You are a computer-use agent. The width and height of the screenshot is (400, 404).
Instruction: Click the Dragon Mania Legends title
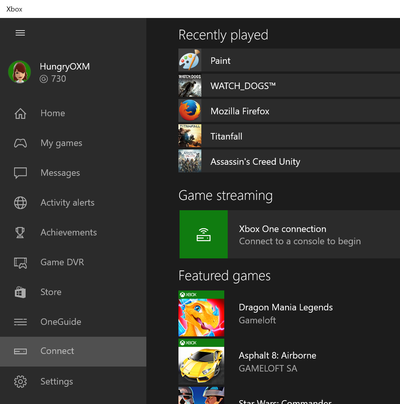point(286,307)
